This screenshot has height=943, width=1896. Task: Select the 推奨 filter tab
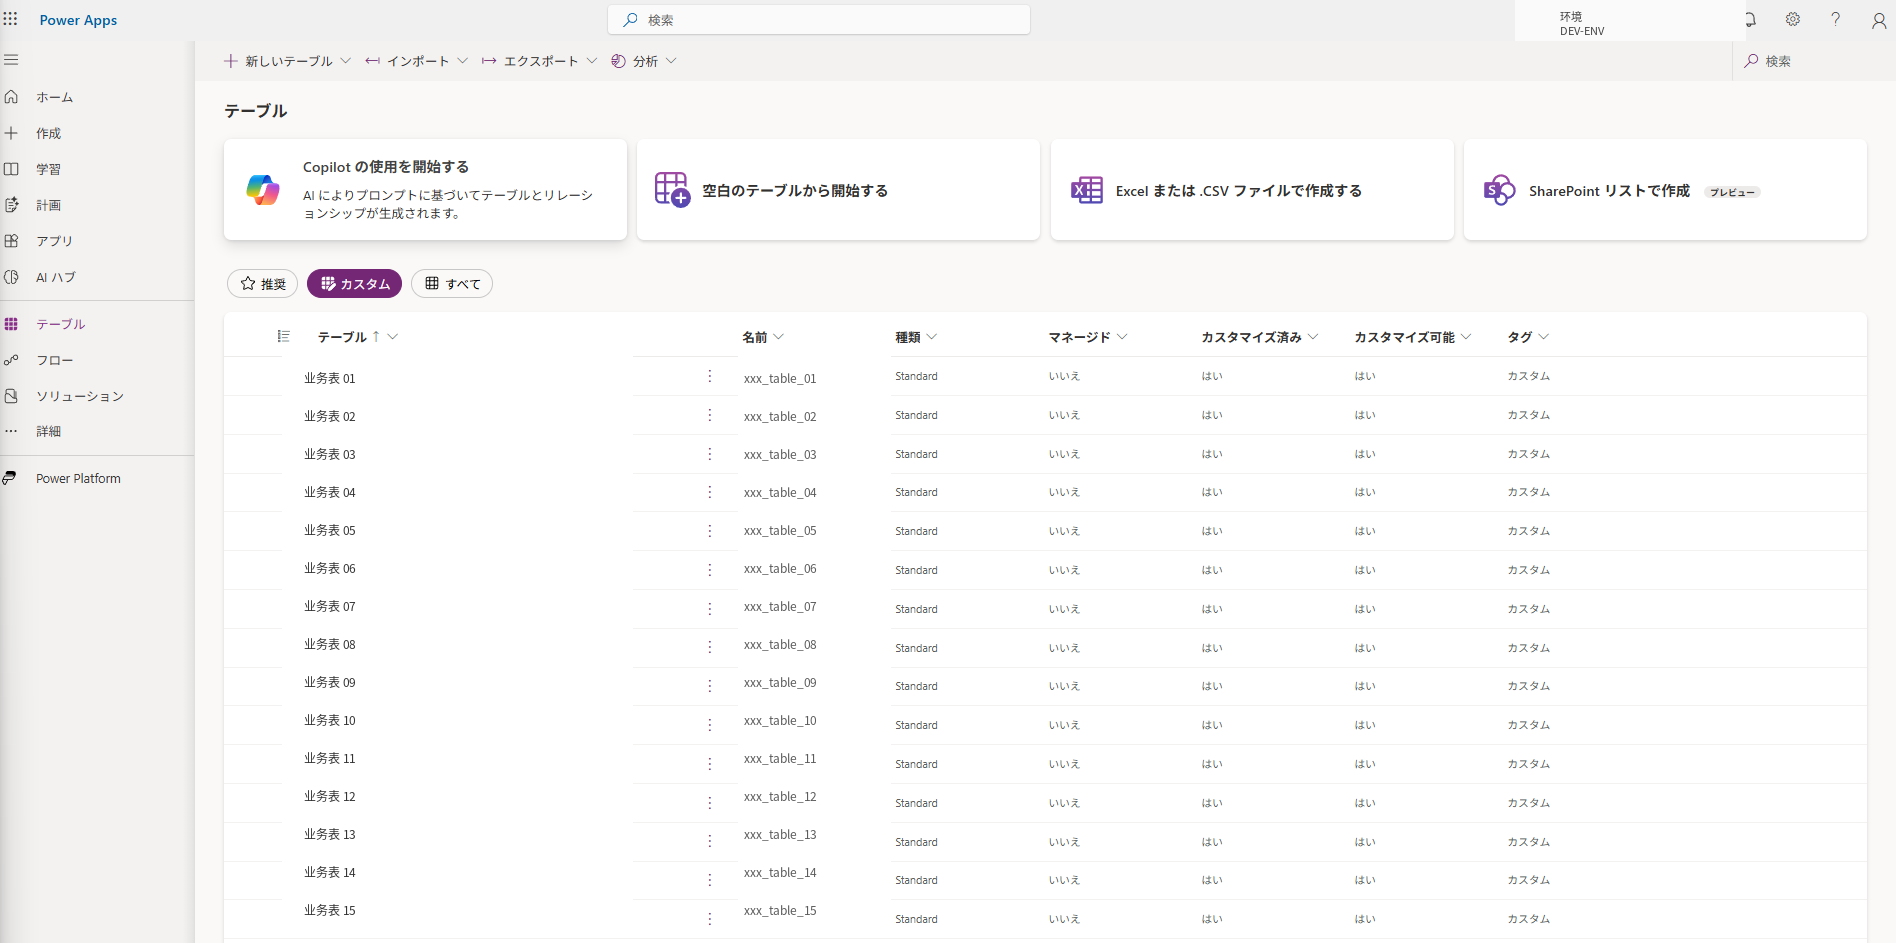click(263, 284)
